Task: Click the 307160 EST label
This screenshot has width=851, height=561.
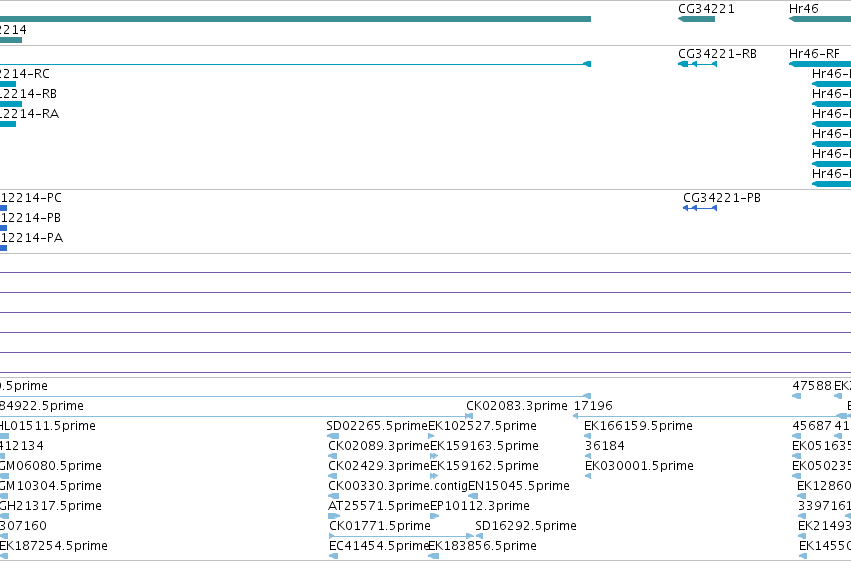Action: [23, 526]
